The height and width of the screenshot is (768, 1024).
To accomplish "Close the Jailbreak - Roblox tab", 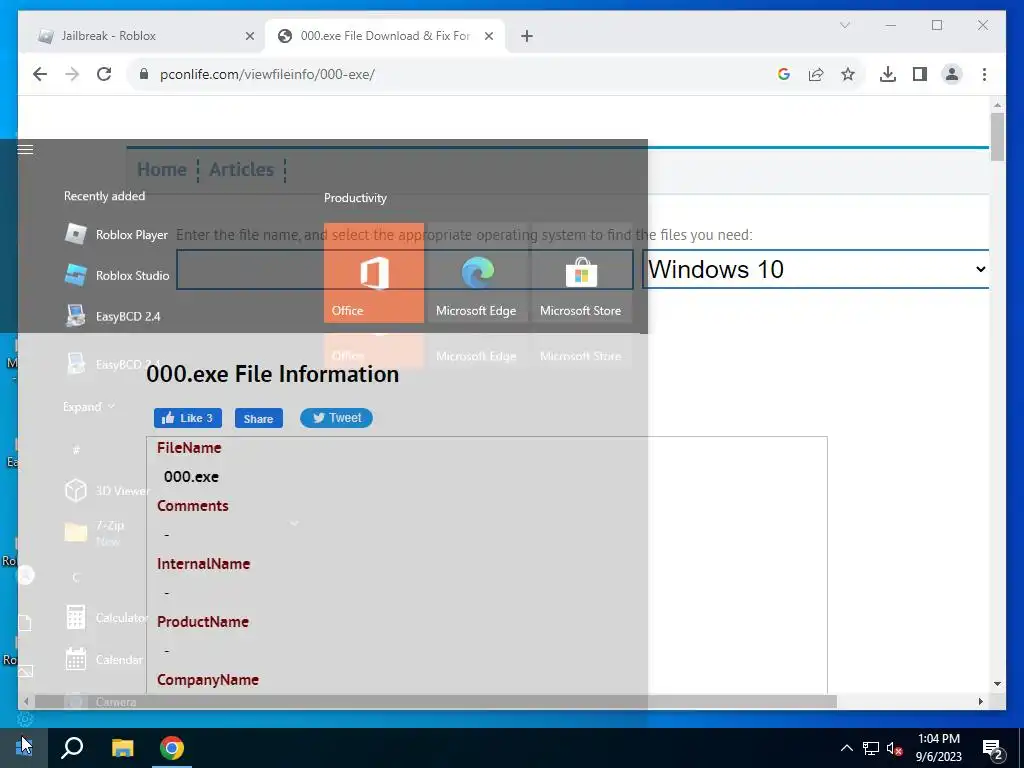I will point(249,36).
